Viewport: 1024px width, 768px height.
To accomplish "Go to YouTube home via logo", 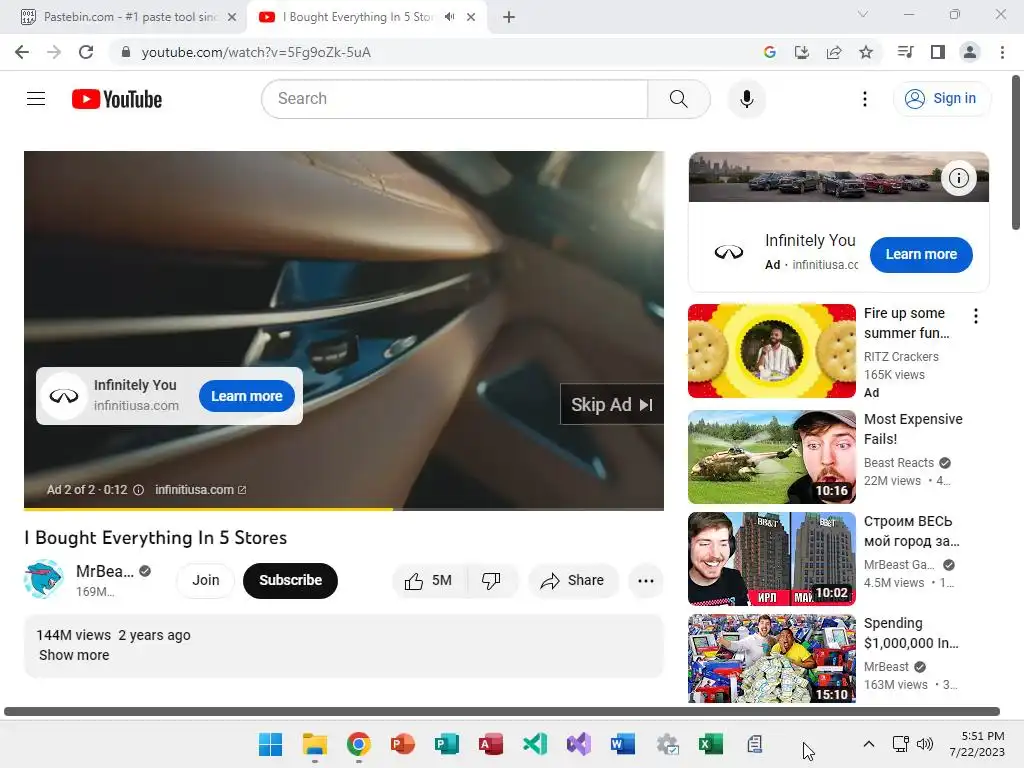I will coord(117,99).
